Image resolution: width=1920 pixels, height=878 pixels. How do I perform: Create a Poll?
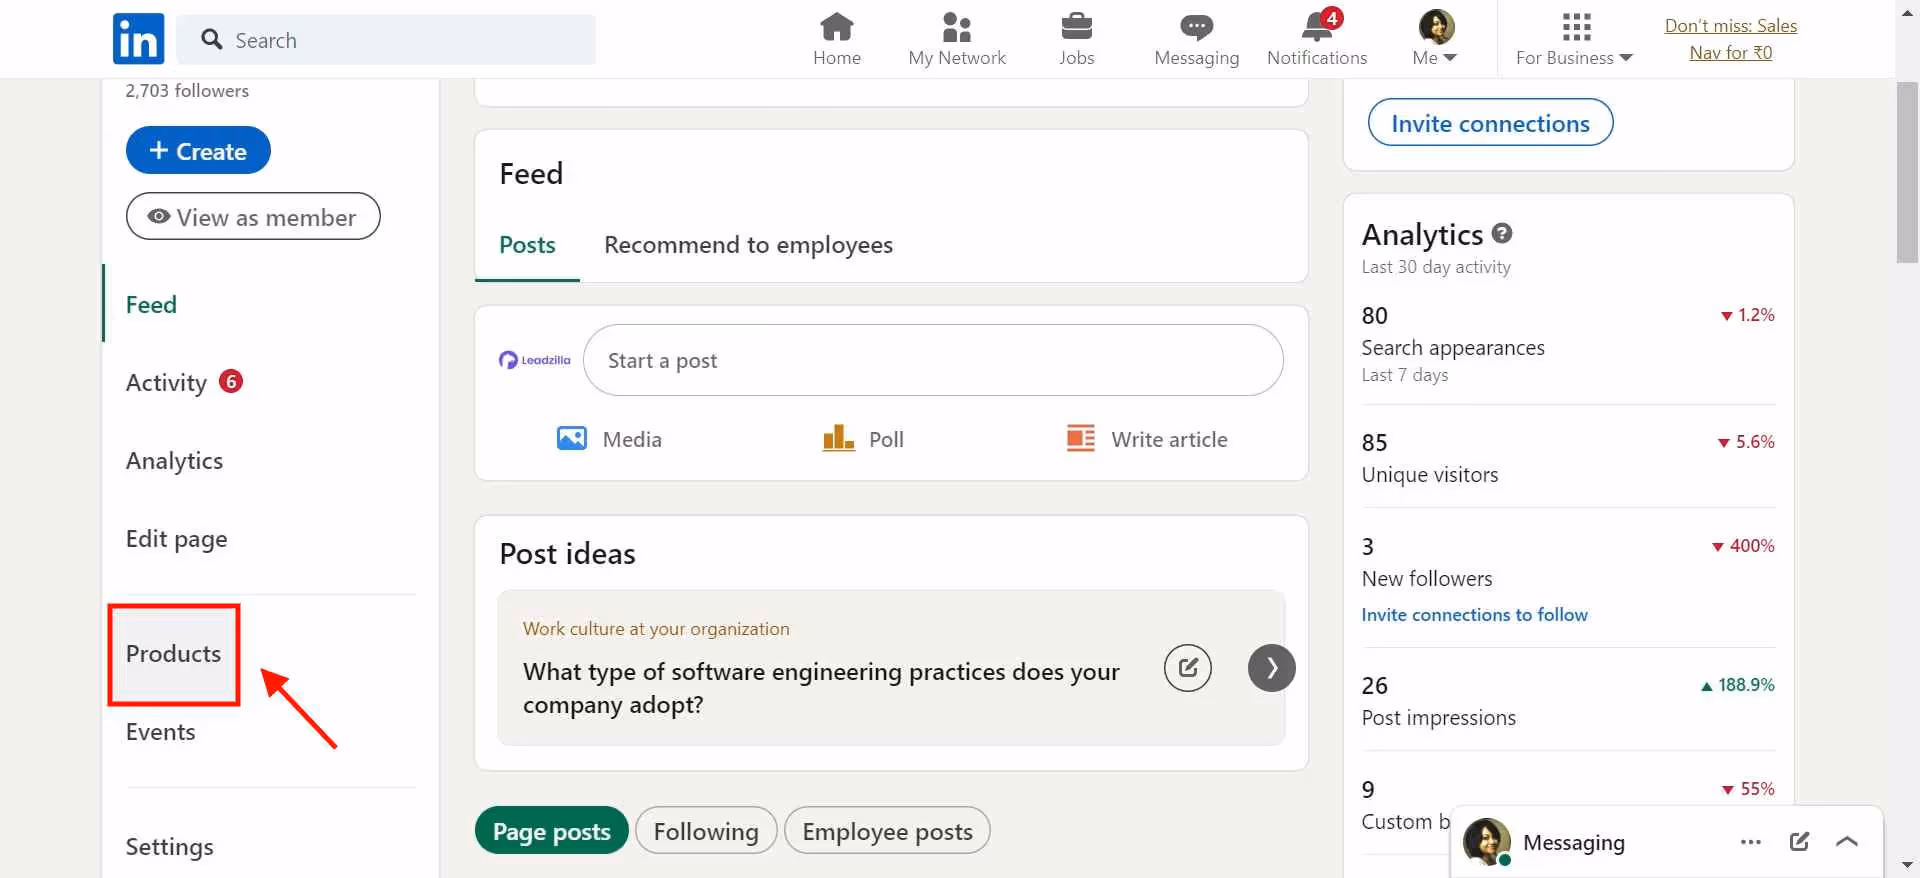(862, 439)
